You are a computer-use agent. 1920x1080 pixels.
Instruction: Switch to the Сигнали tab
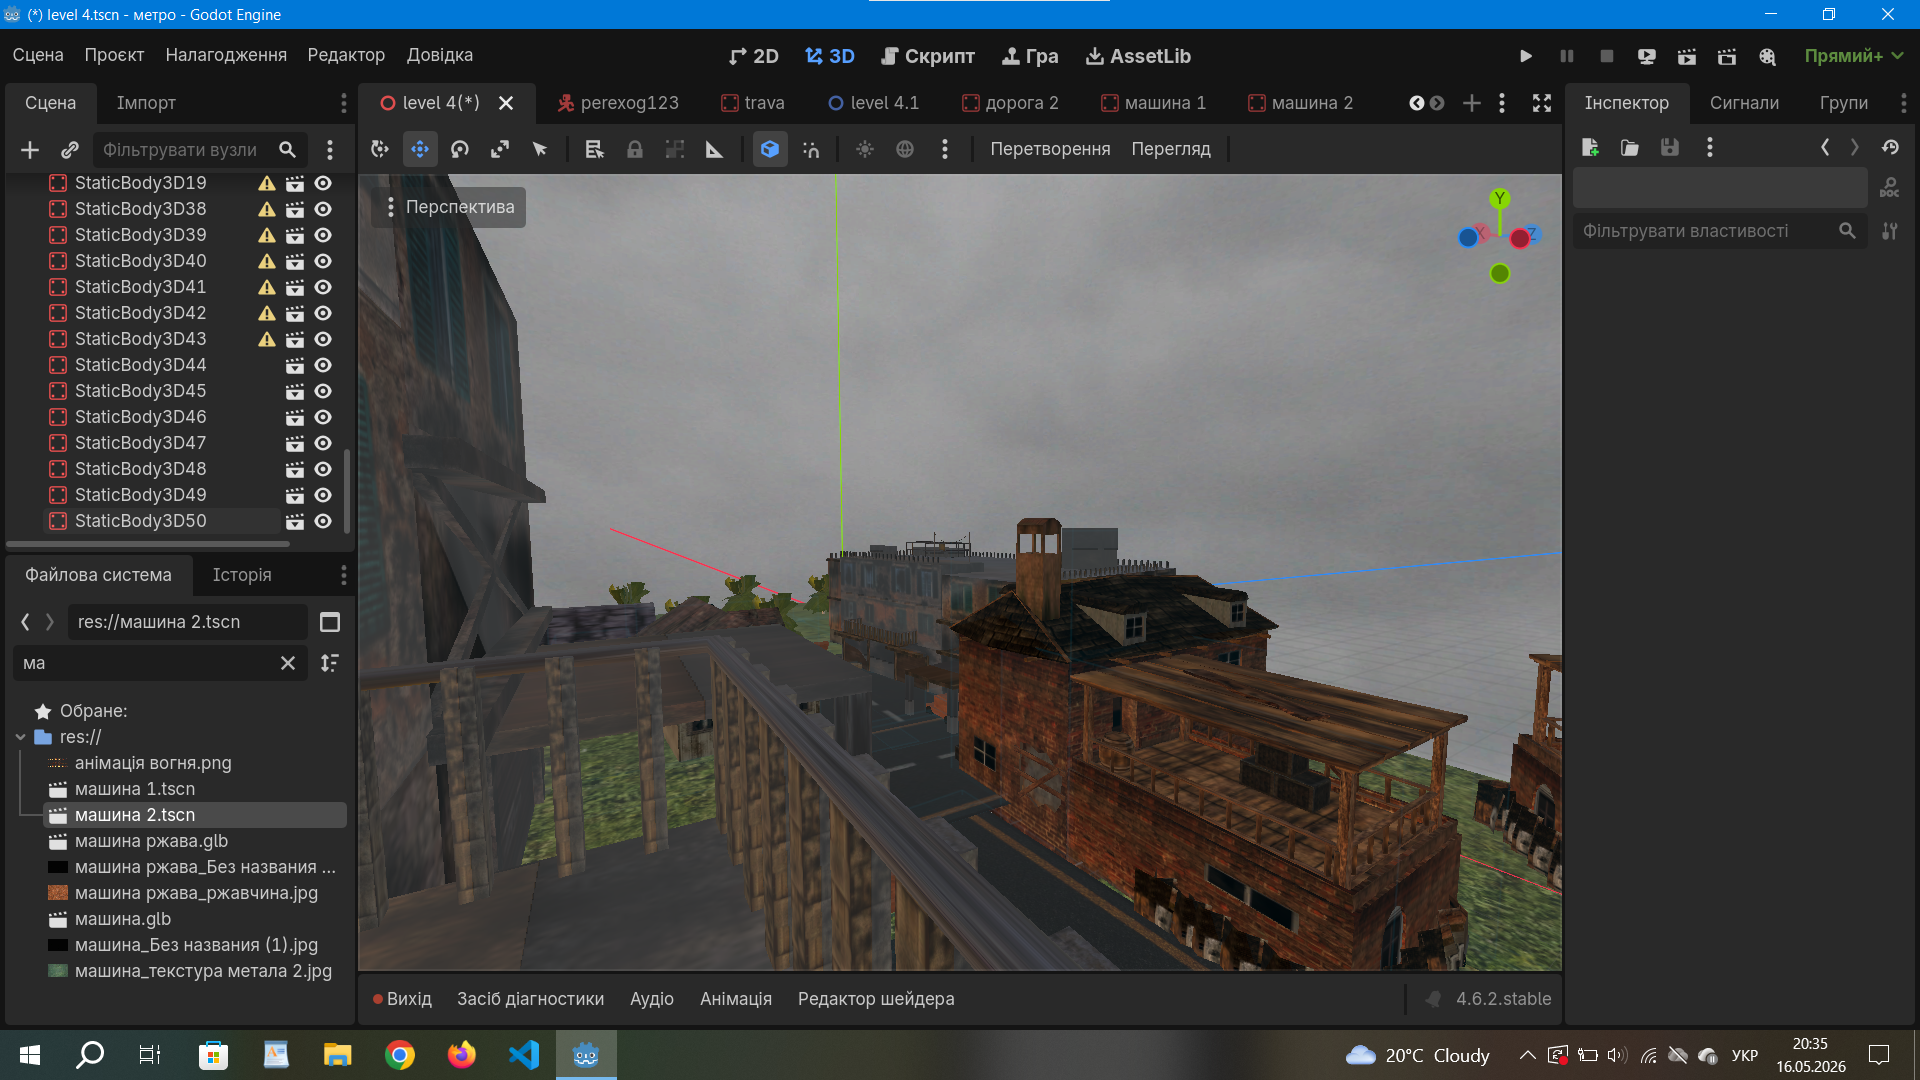(1744, 103)
